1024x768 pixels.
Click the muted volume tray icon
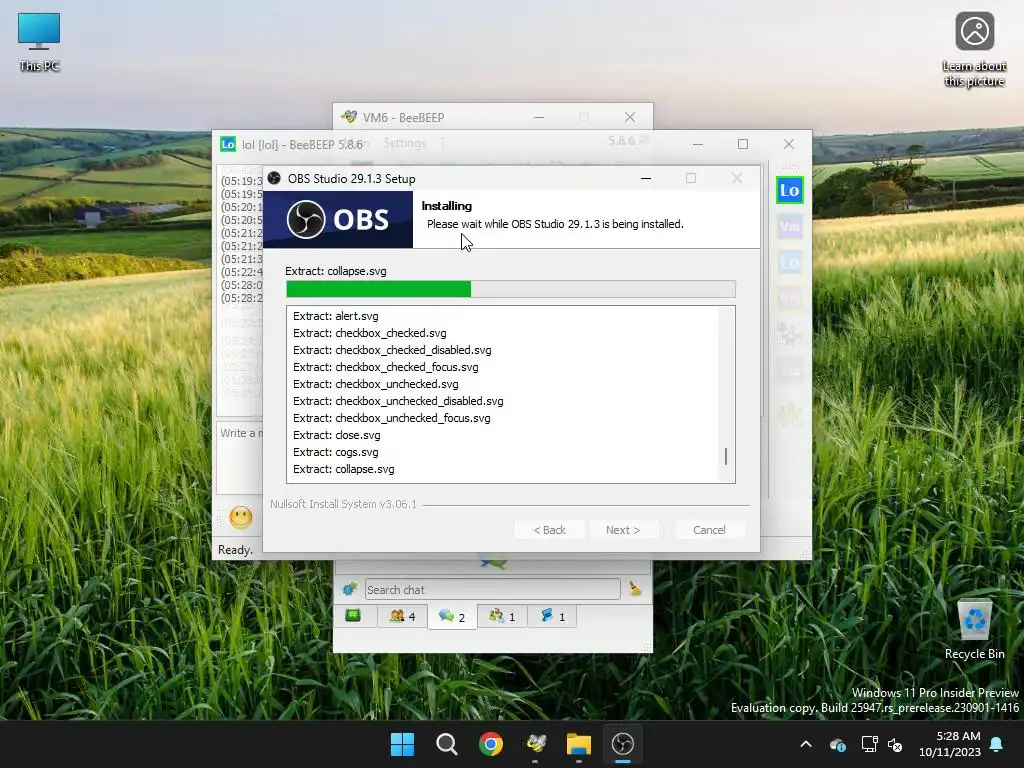(x=895, y=744)
